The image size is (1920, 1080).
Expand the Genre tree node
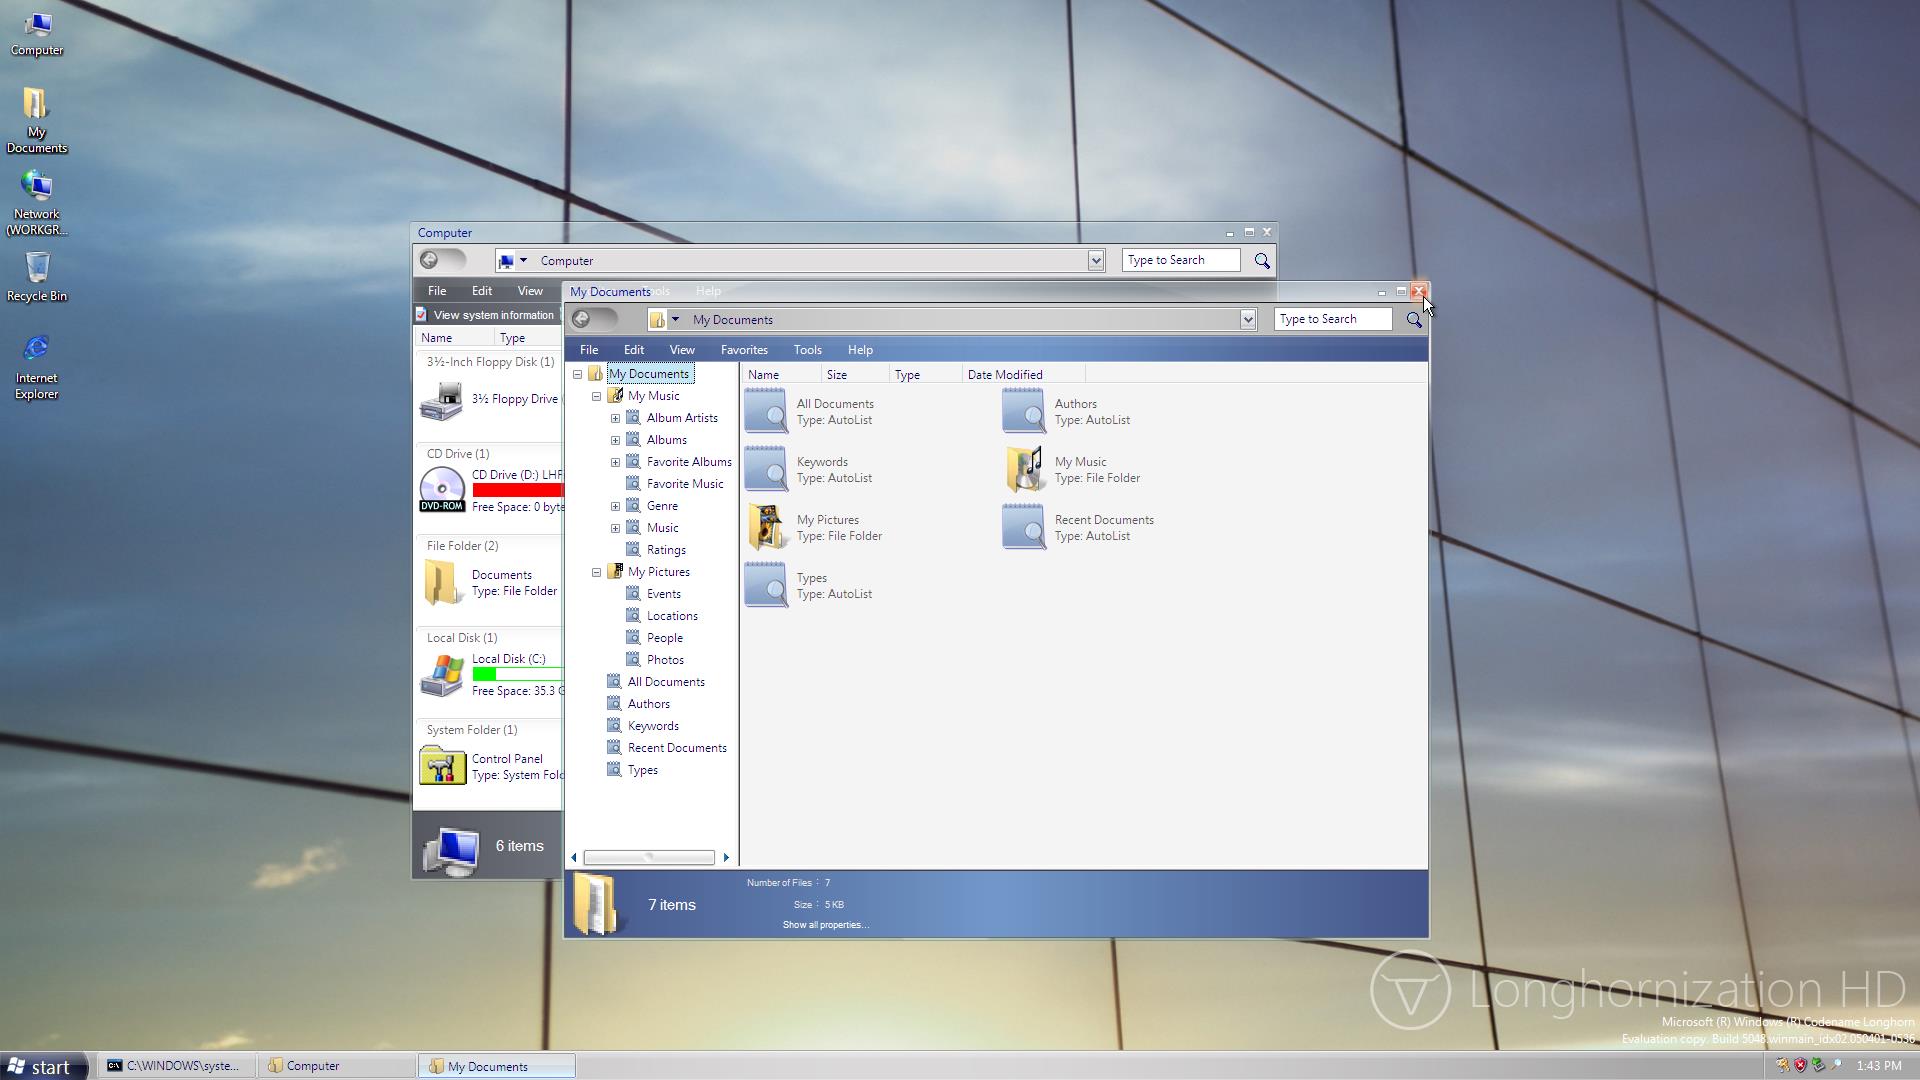point(616,506)
